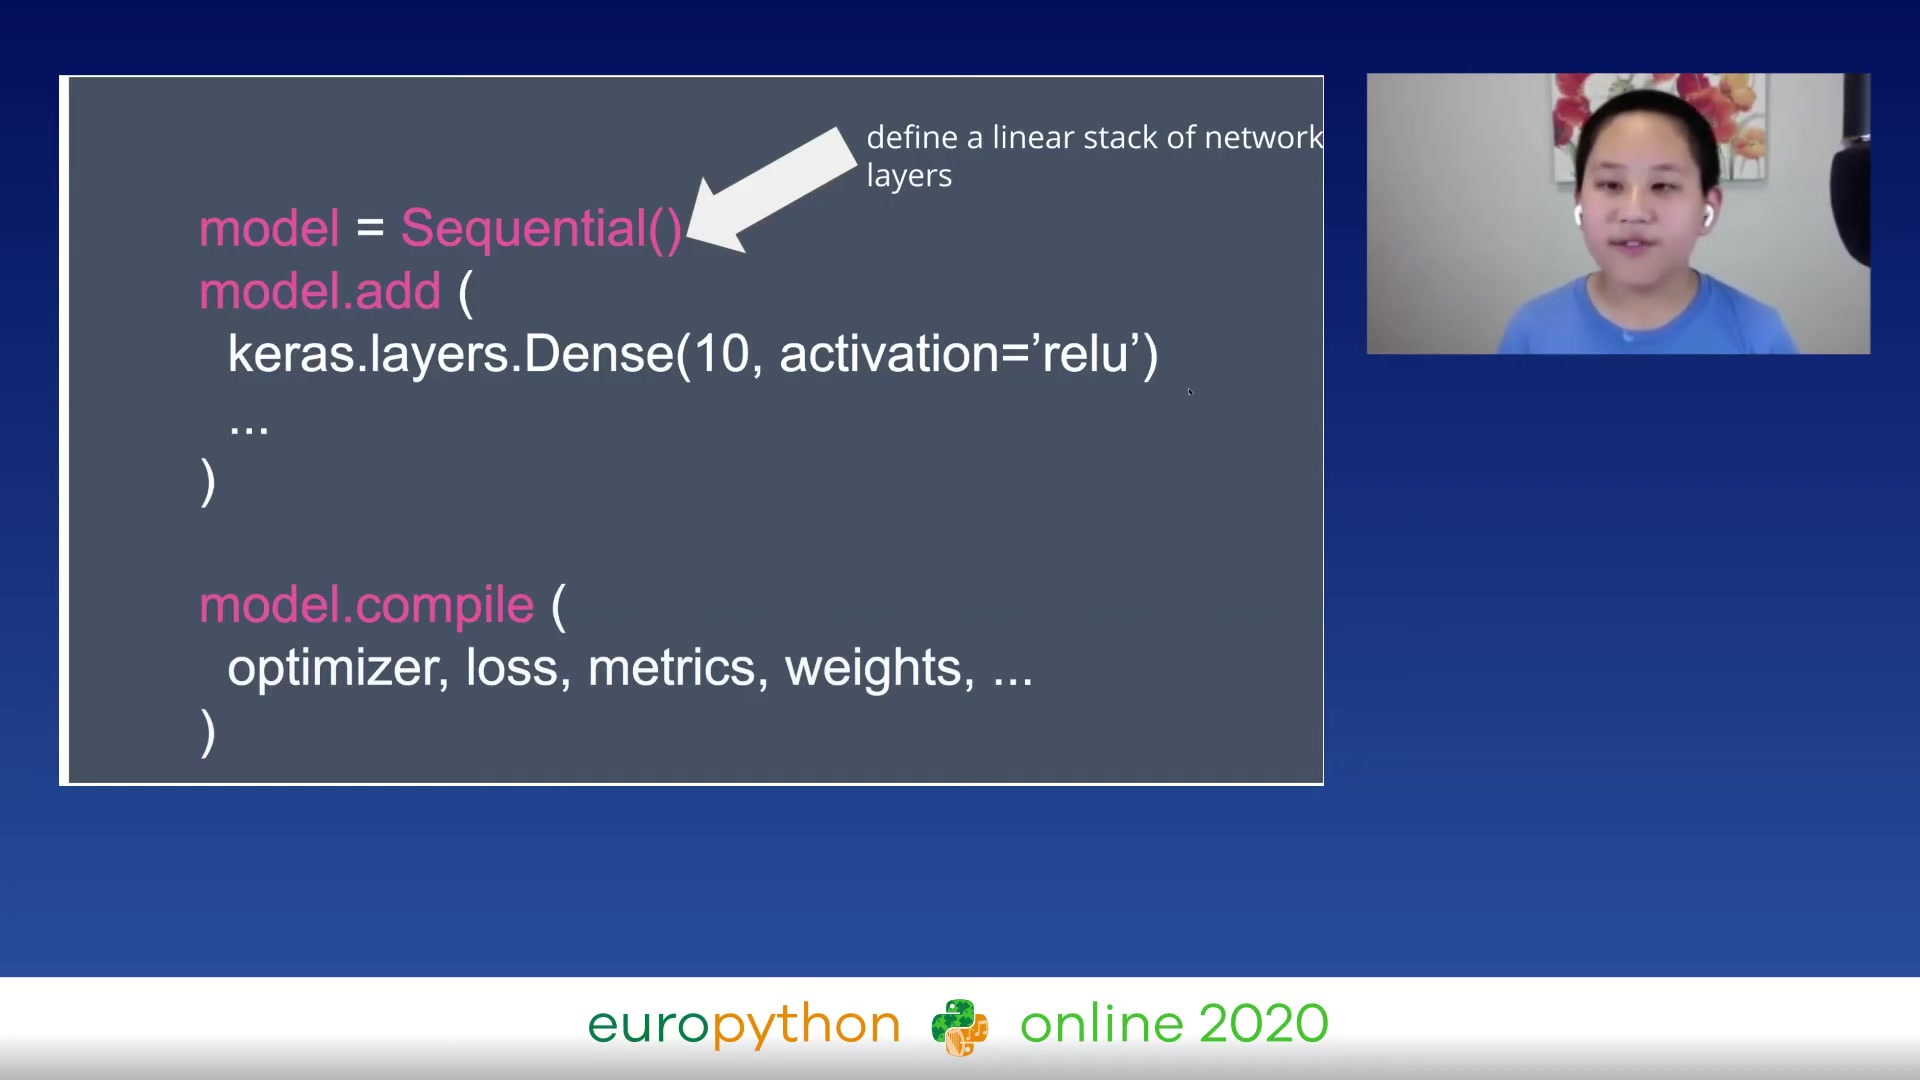This screenshot has height=1080, width=1920.
Task: Click the Sequential() function reference
Action: click(542, 227)
